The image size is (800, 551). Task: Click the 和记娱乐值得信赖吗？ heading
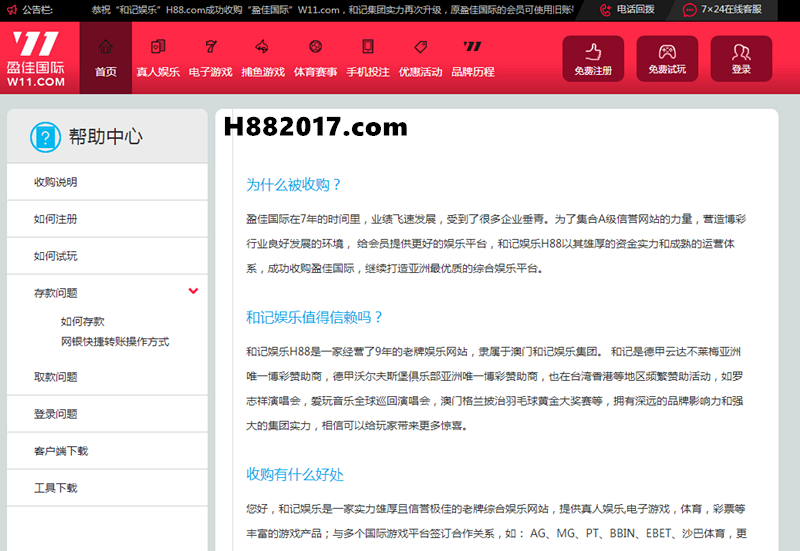[314, 317]
